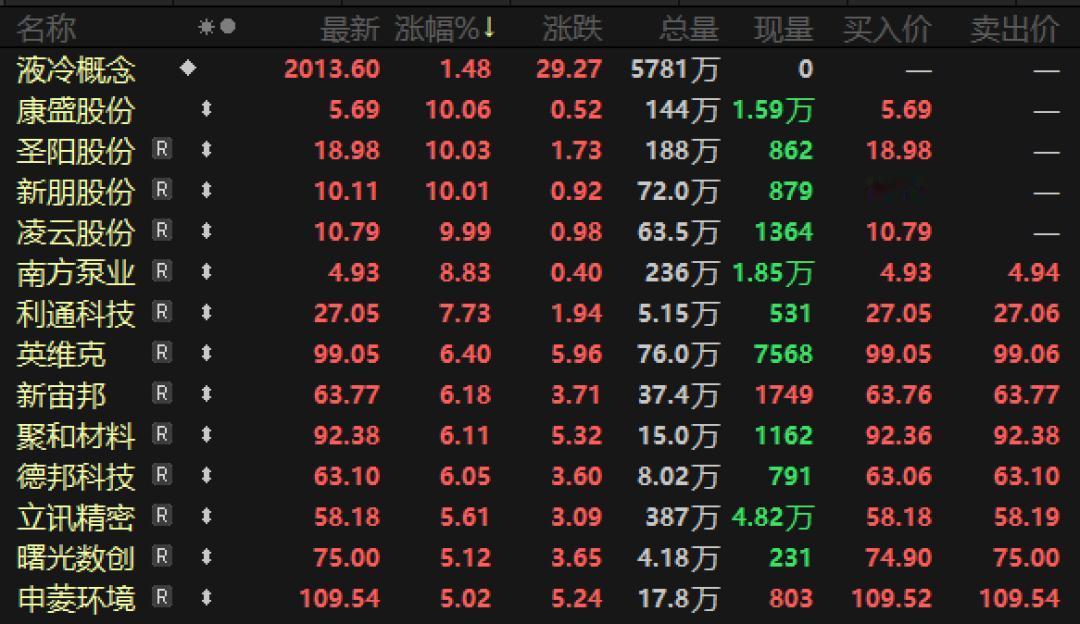Open stock 凌云股份

(x=76, y=233)
